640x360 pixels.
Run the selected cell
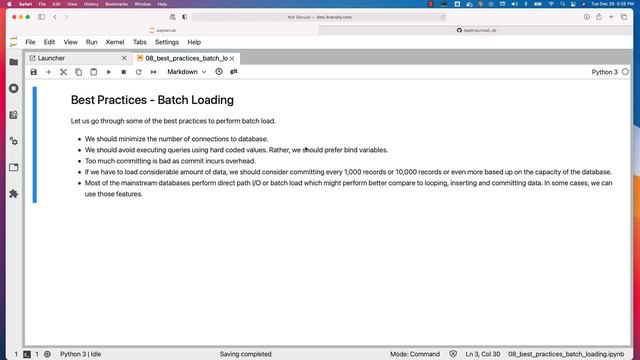[x=109, y=72]
